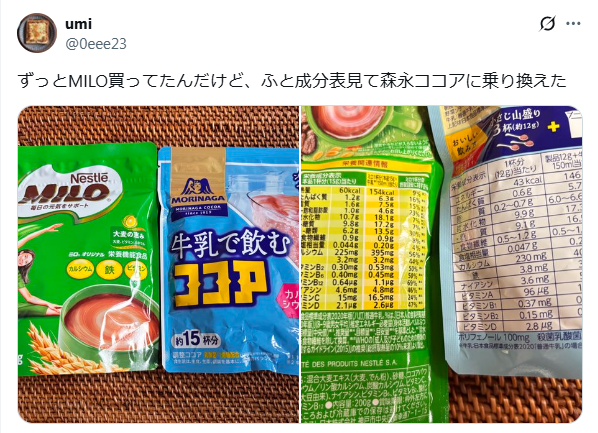Open the more options ellipsis menu
Screen dimensions: 598x433
pos(573,24)
